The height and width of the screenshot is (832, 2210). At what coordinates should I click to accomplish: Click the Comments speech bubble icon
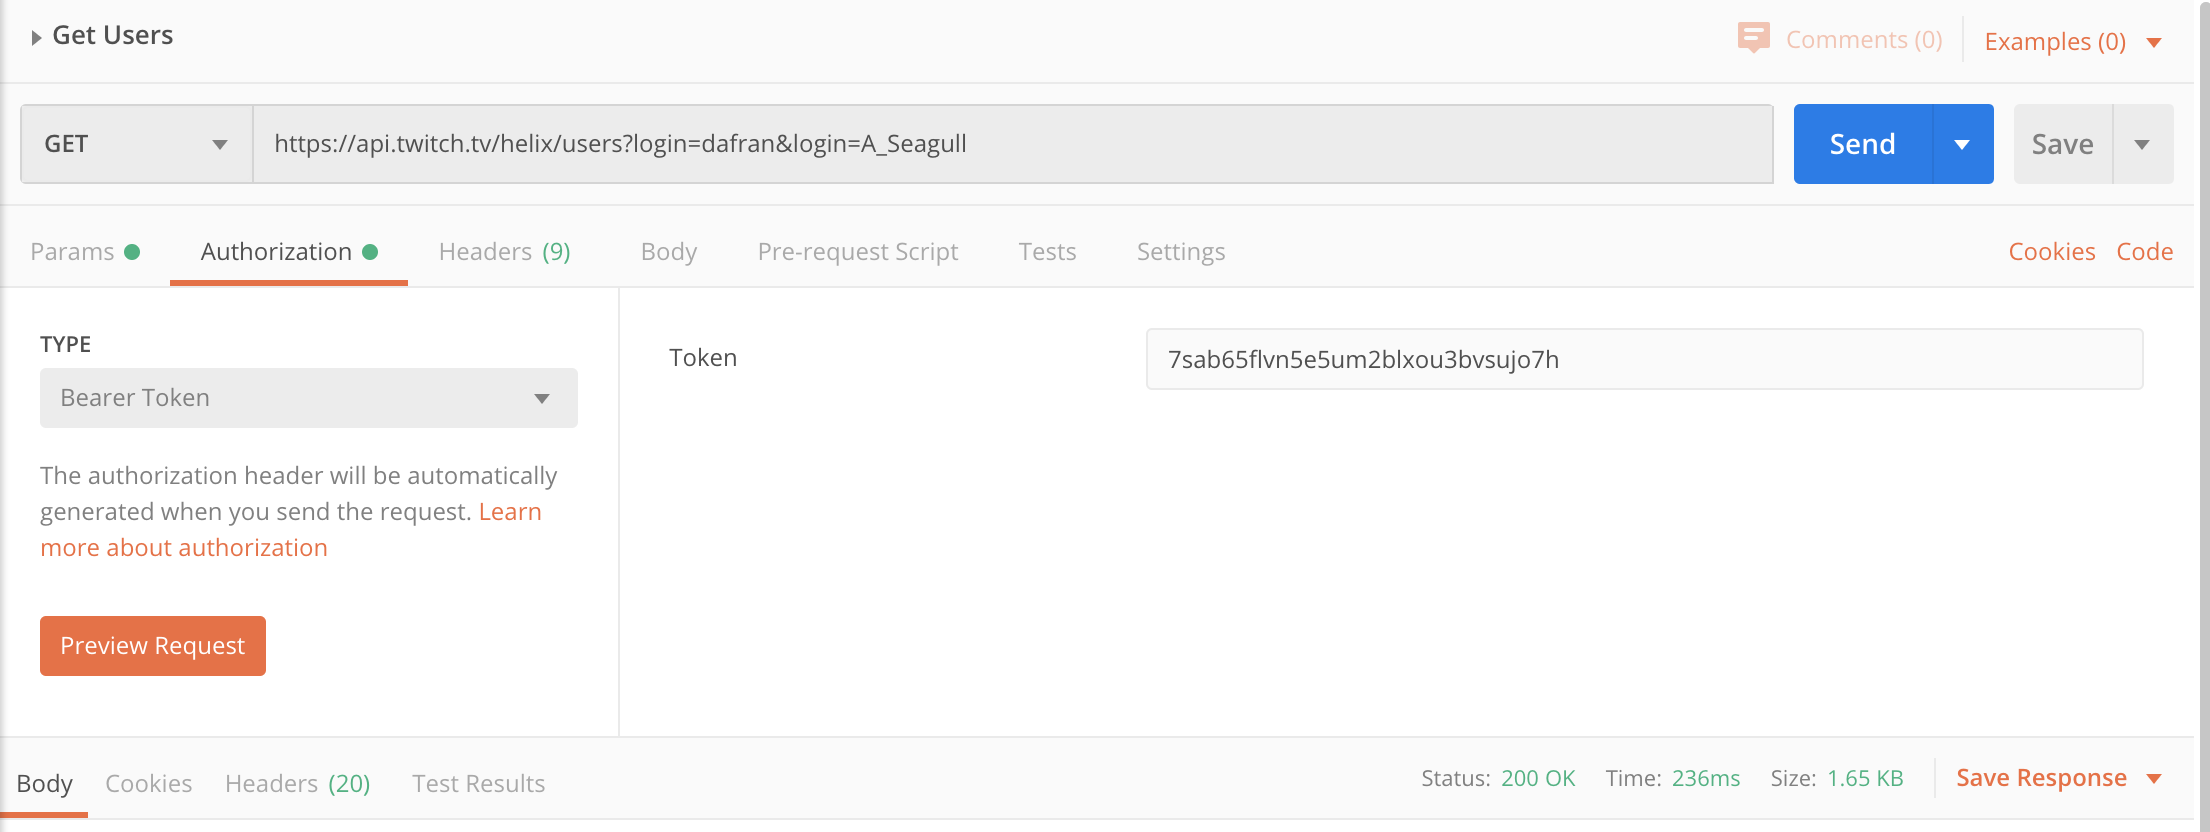[x=1753, y=38]
